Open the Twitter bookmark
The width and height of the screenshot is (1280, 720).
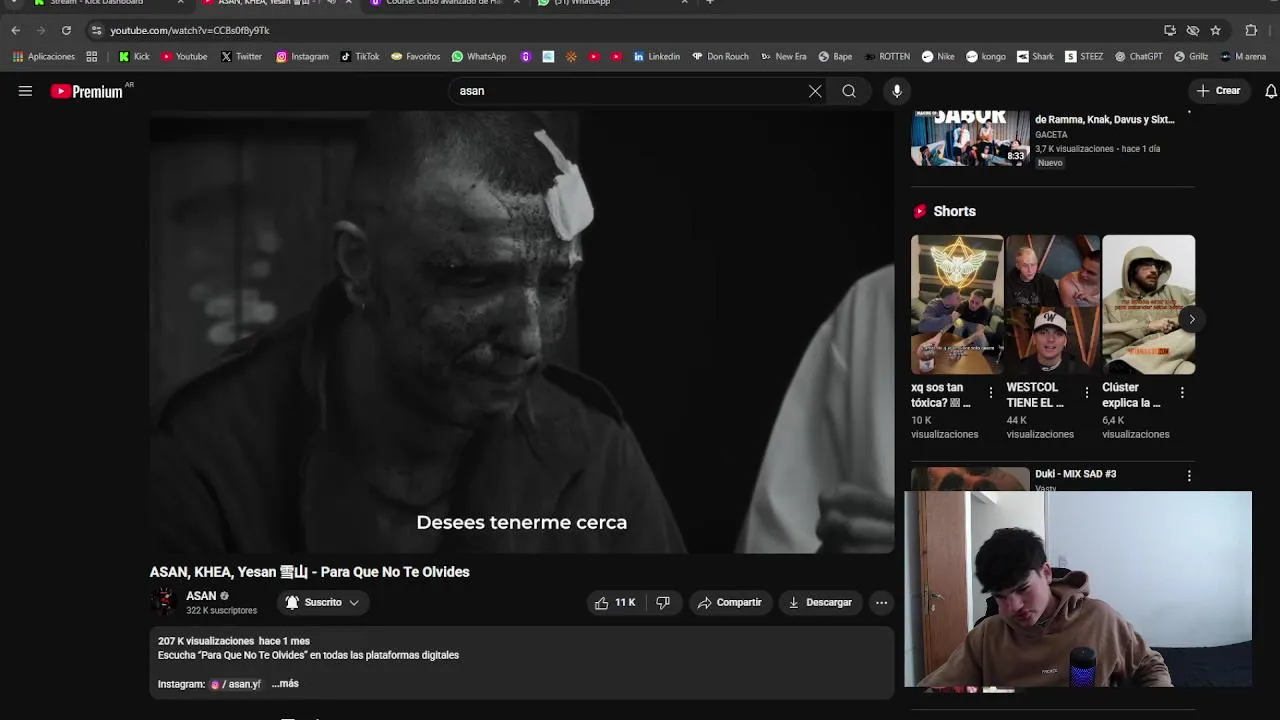tap(241, 57)
